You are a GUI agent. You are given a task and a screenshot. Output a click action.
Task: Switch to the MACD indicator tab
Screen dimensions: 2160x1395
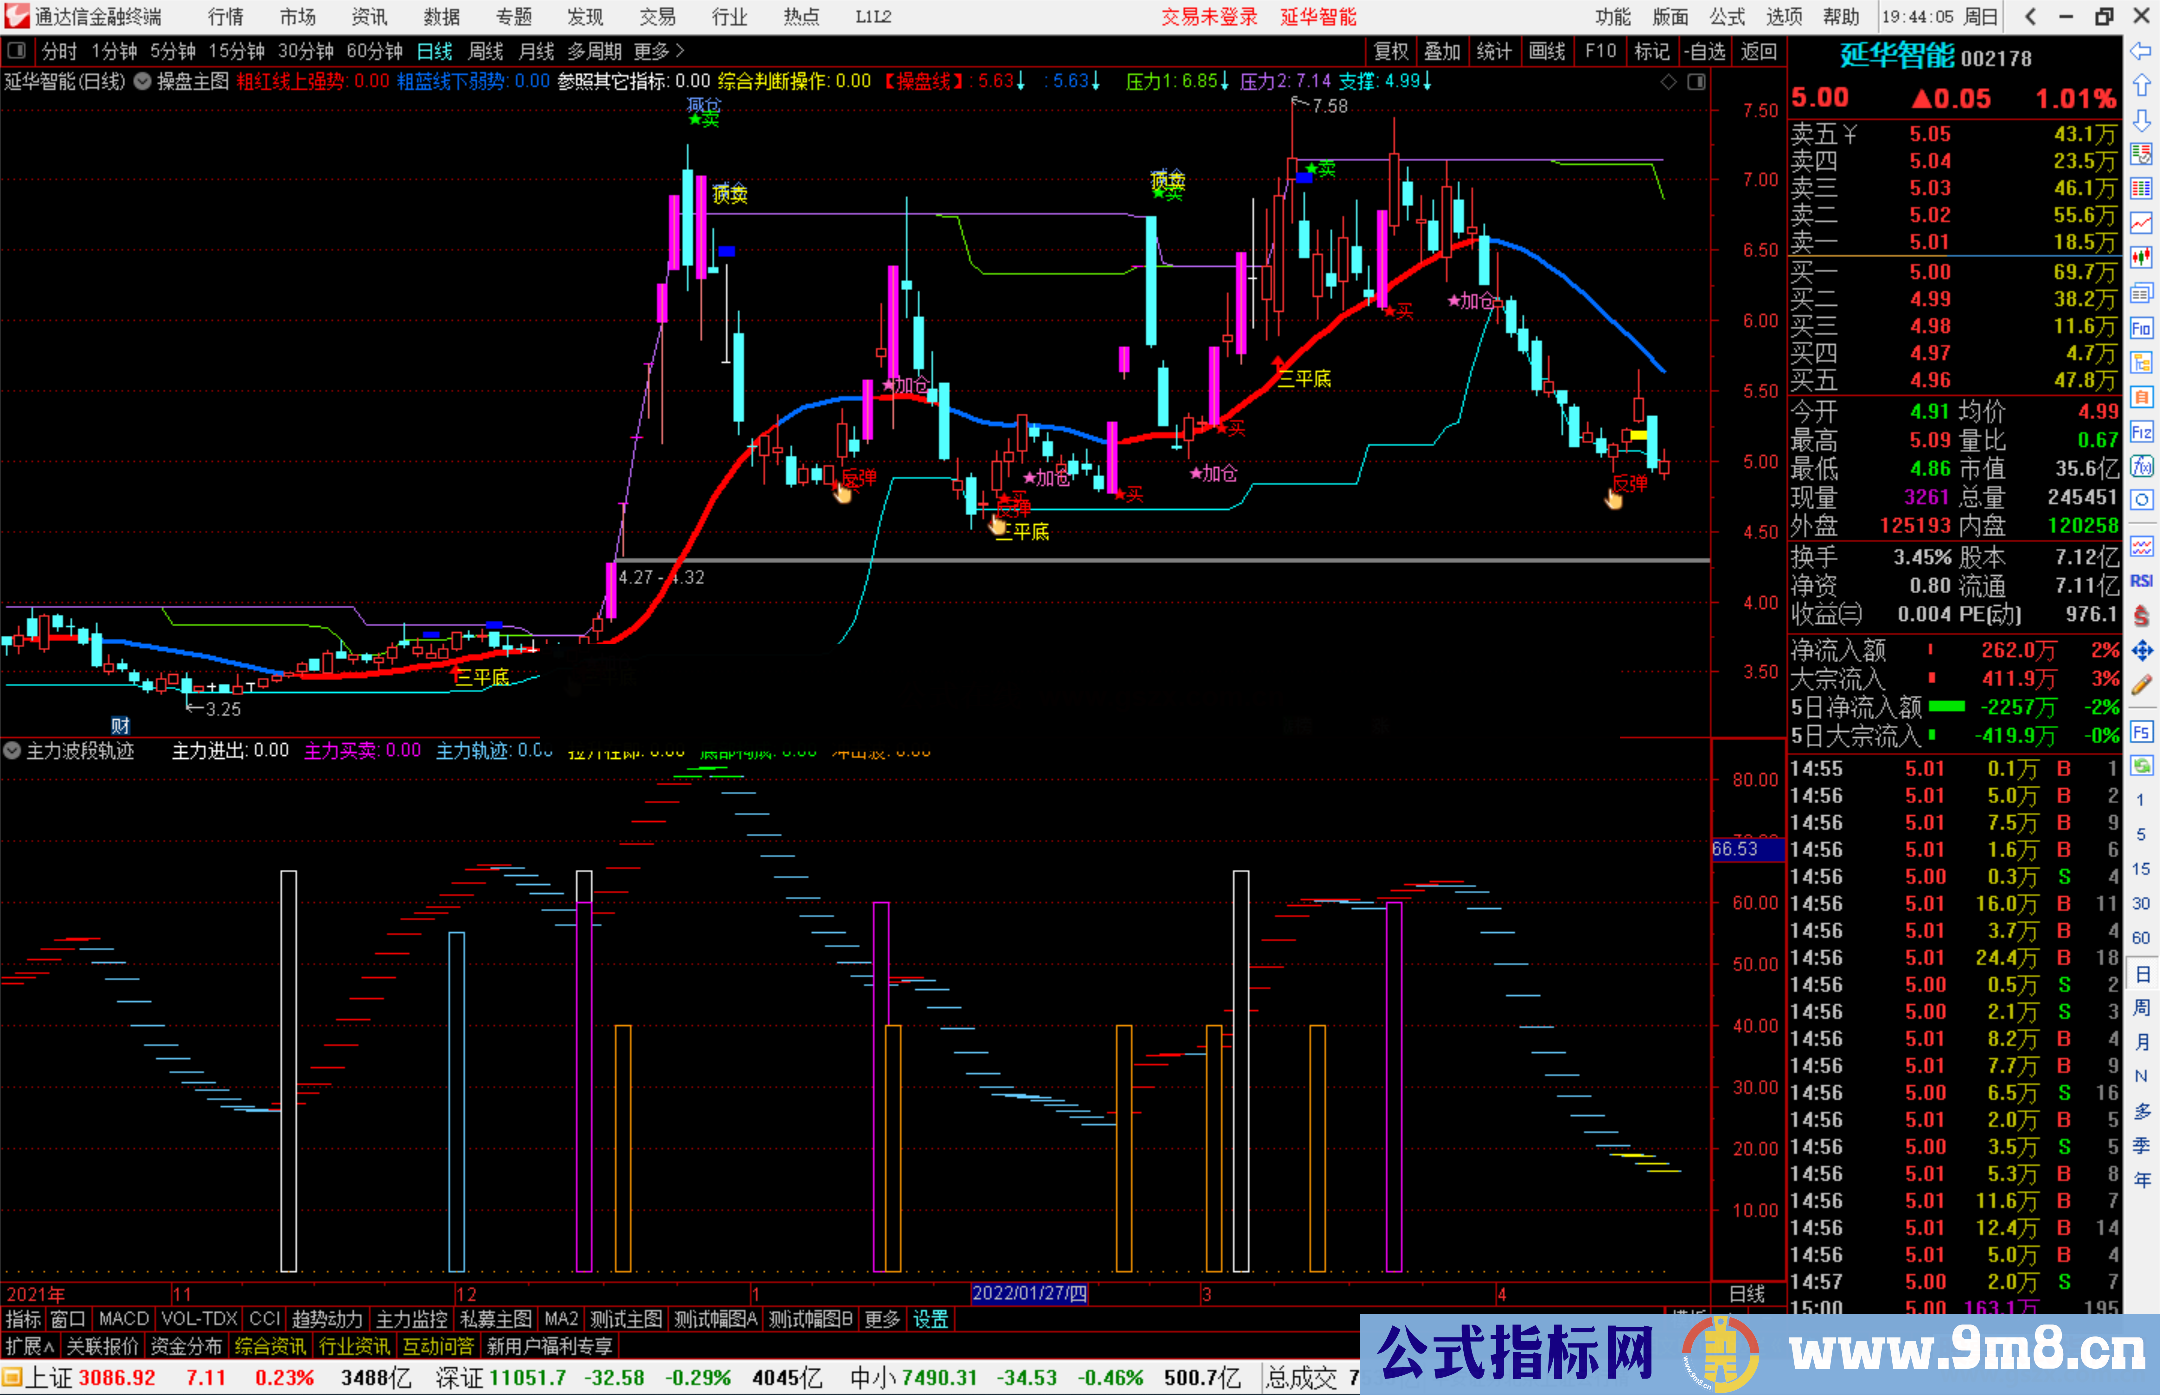coord(124,1319)
